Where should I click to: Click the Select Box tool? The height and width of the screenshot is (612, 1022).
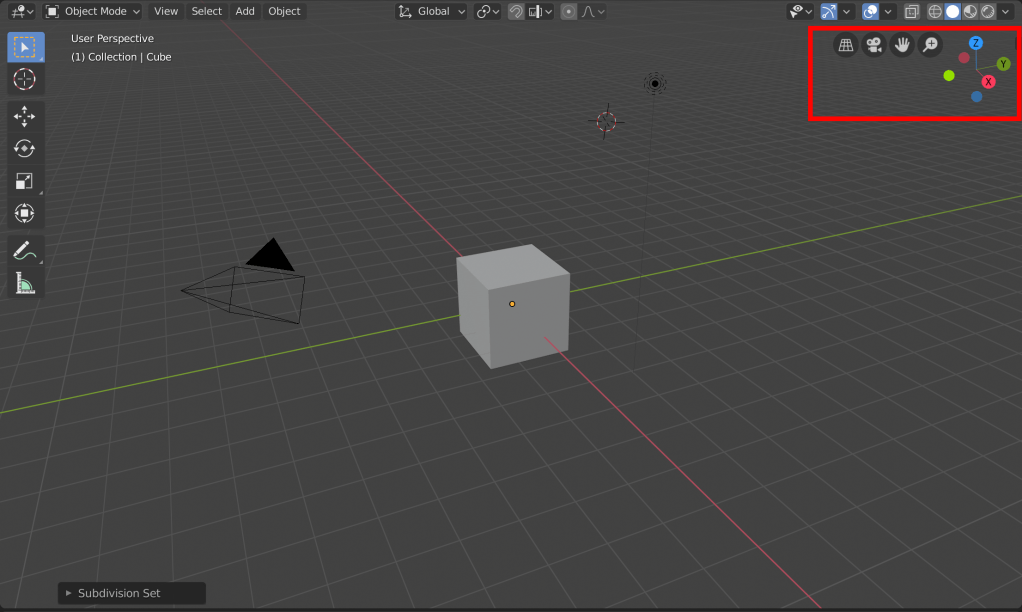coord(24,46)
